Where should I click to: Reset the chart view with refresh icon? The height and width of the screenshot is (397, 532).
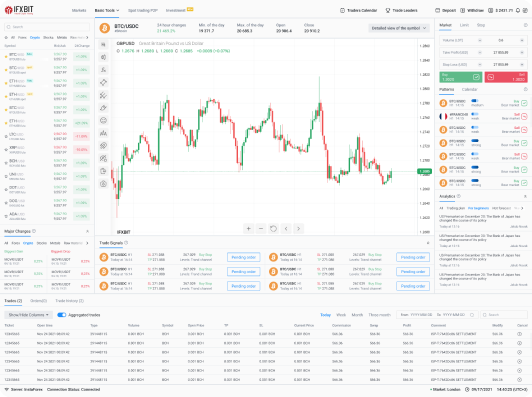(x=273, y=229)
